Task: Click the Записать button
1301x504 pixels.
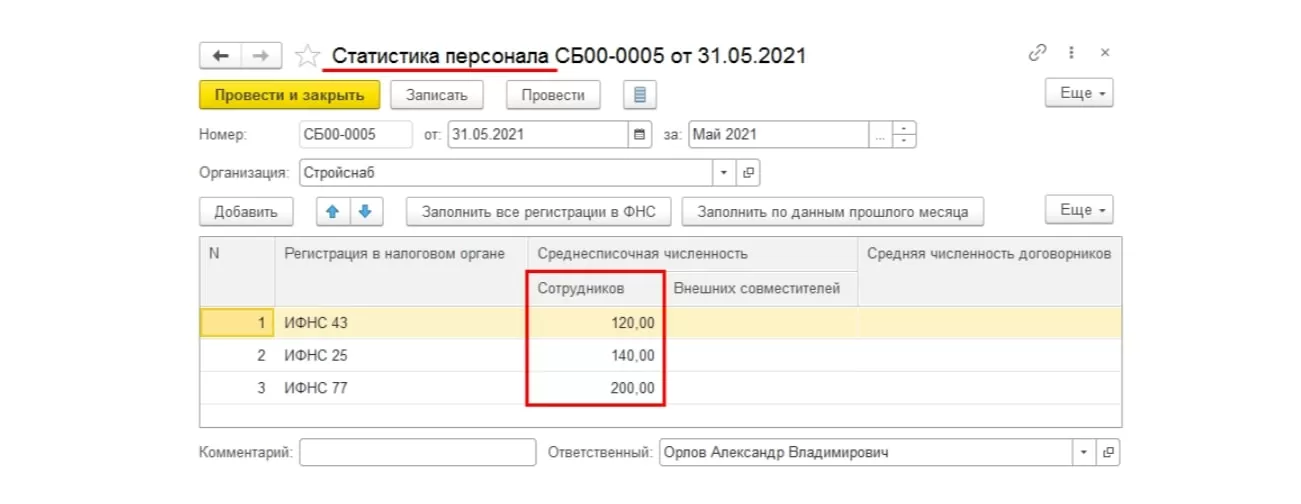Action: (x=437, y=95)
